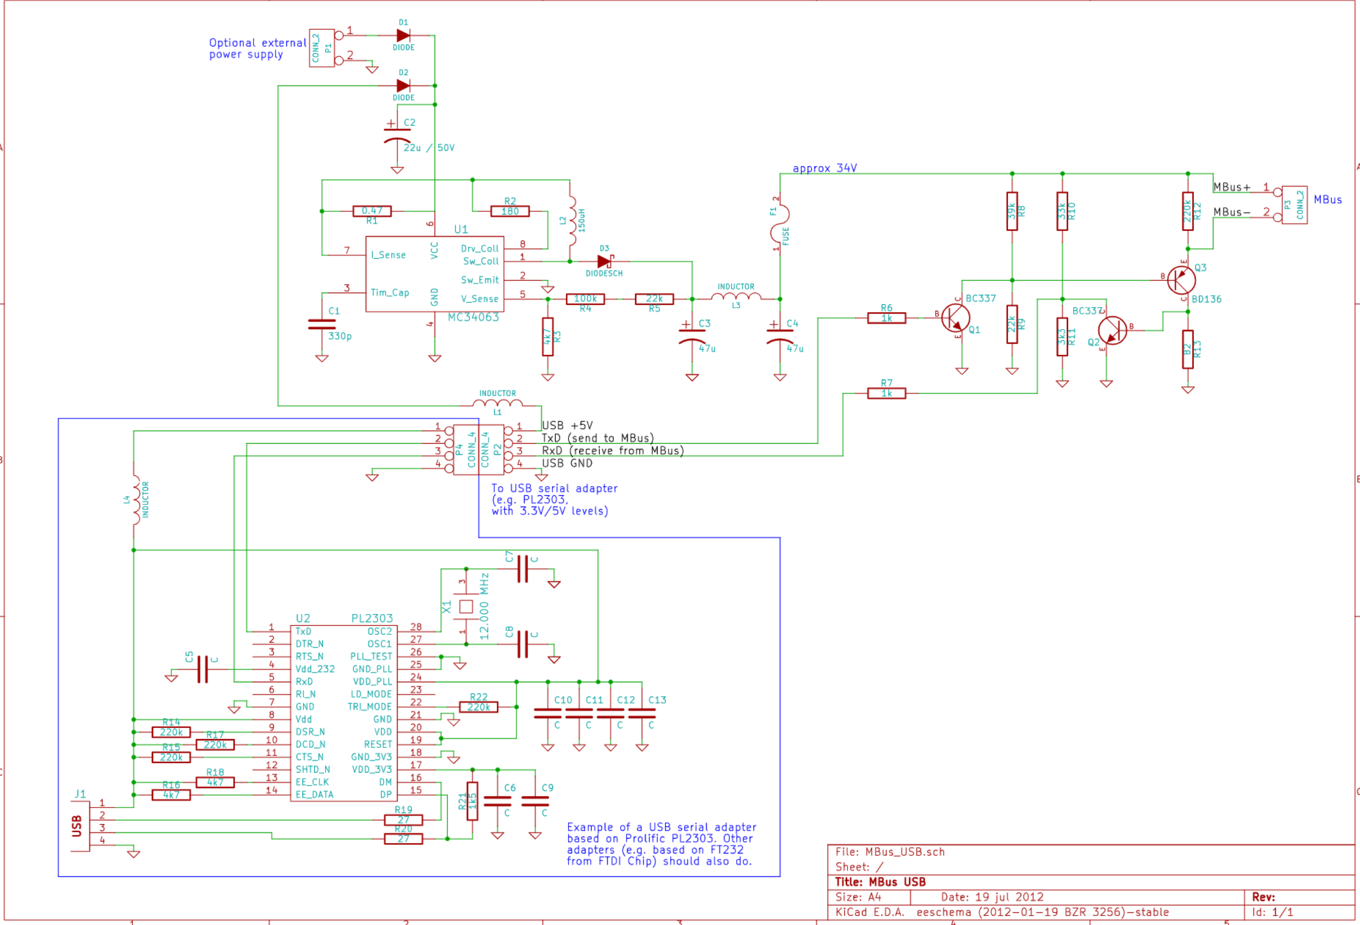Click the 'USB GND' pin label

point(567,463)
